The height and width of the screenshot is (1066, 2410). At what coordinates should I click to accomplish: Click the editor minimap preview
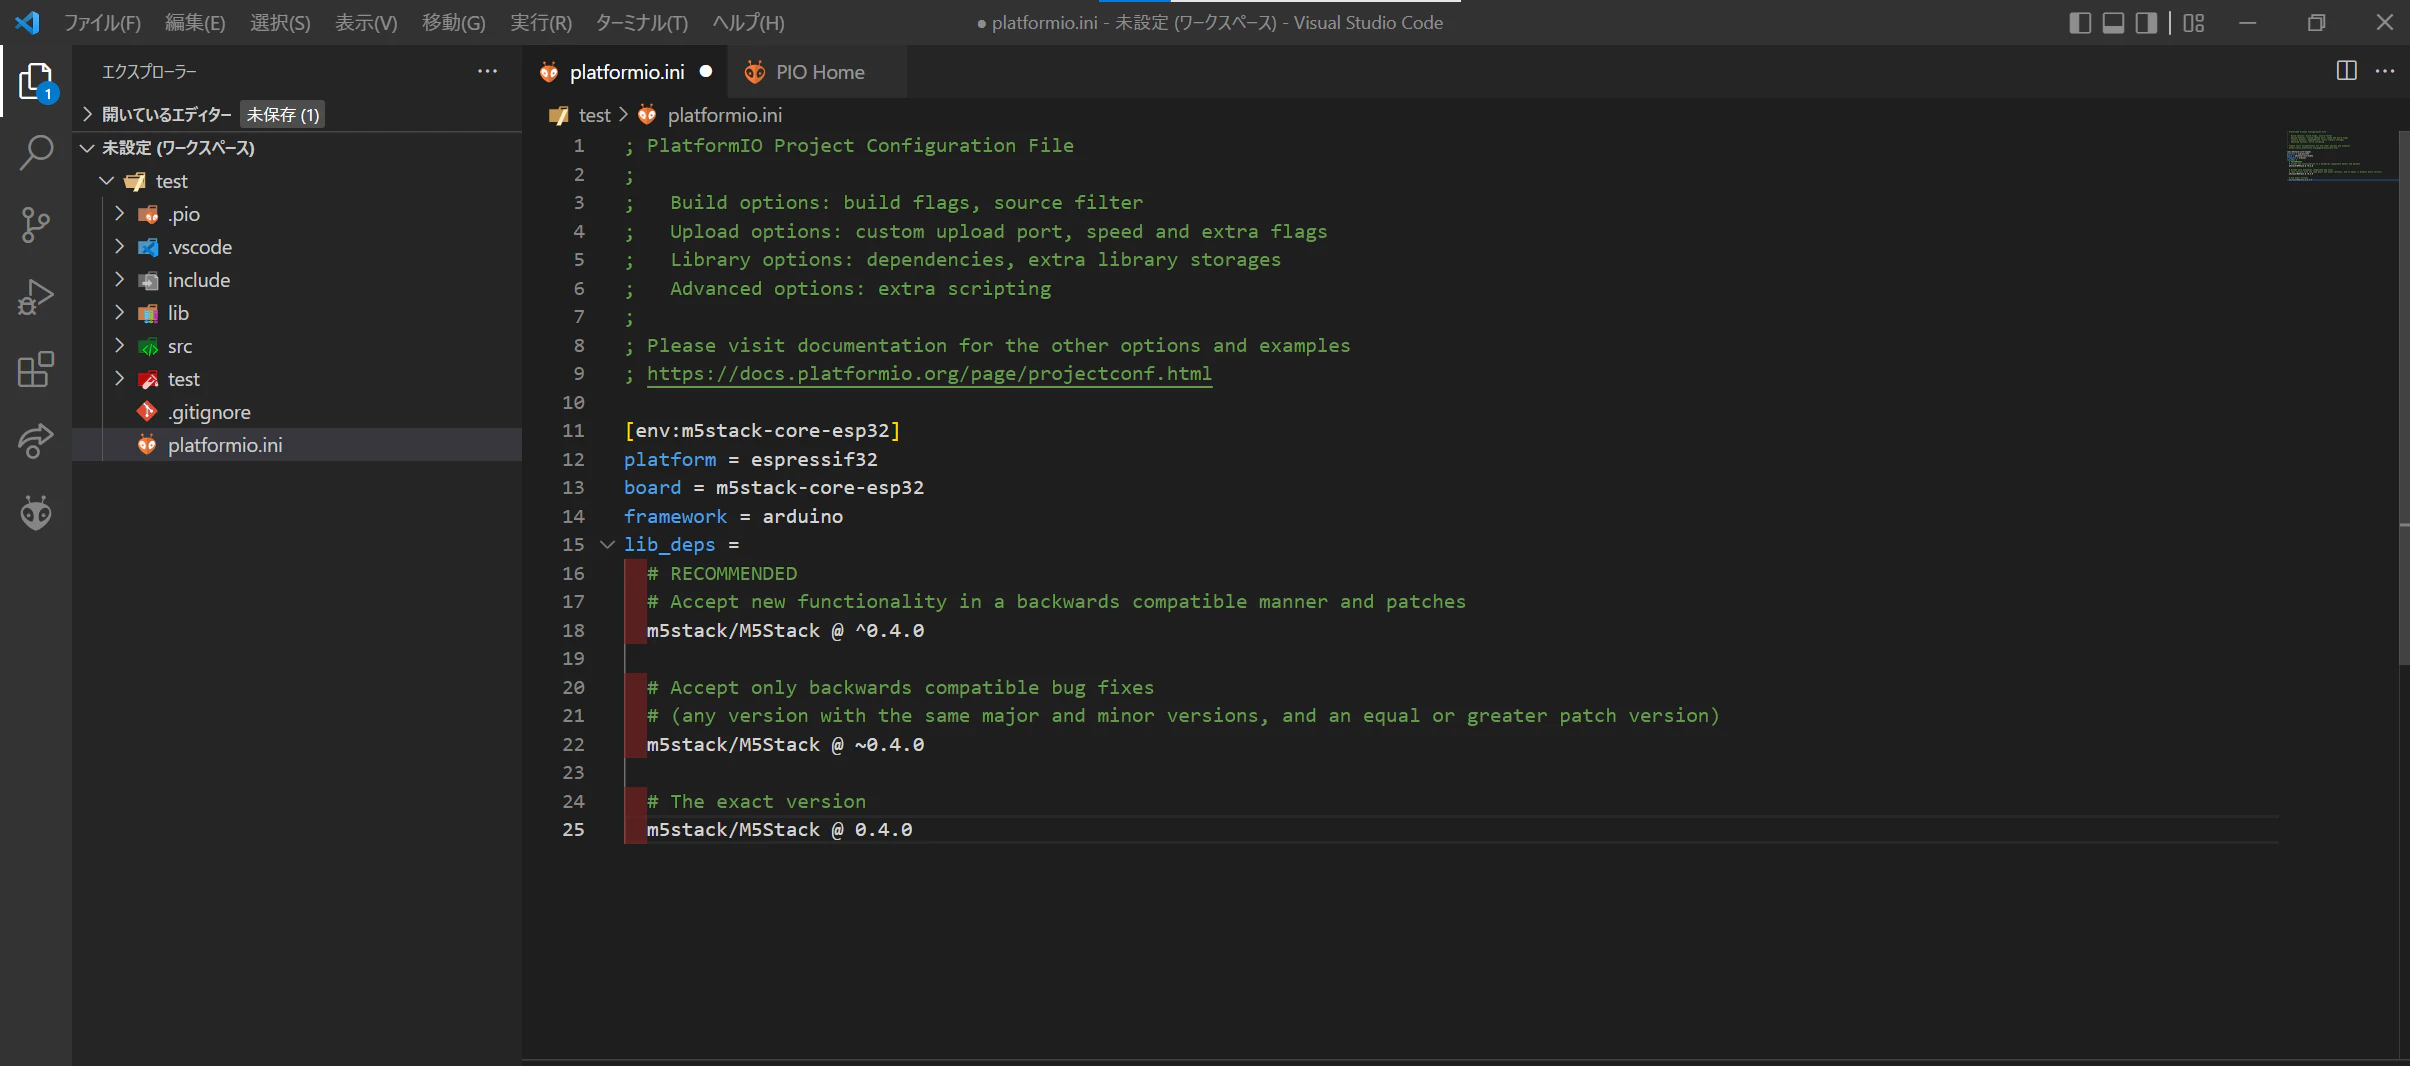click(x=2336, y=155)
